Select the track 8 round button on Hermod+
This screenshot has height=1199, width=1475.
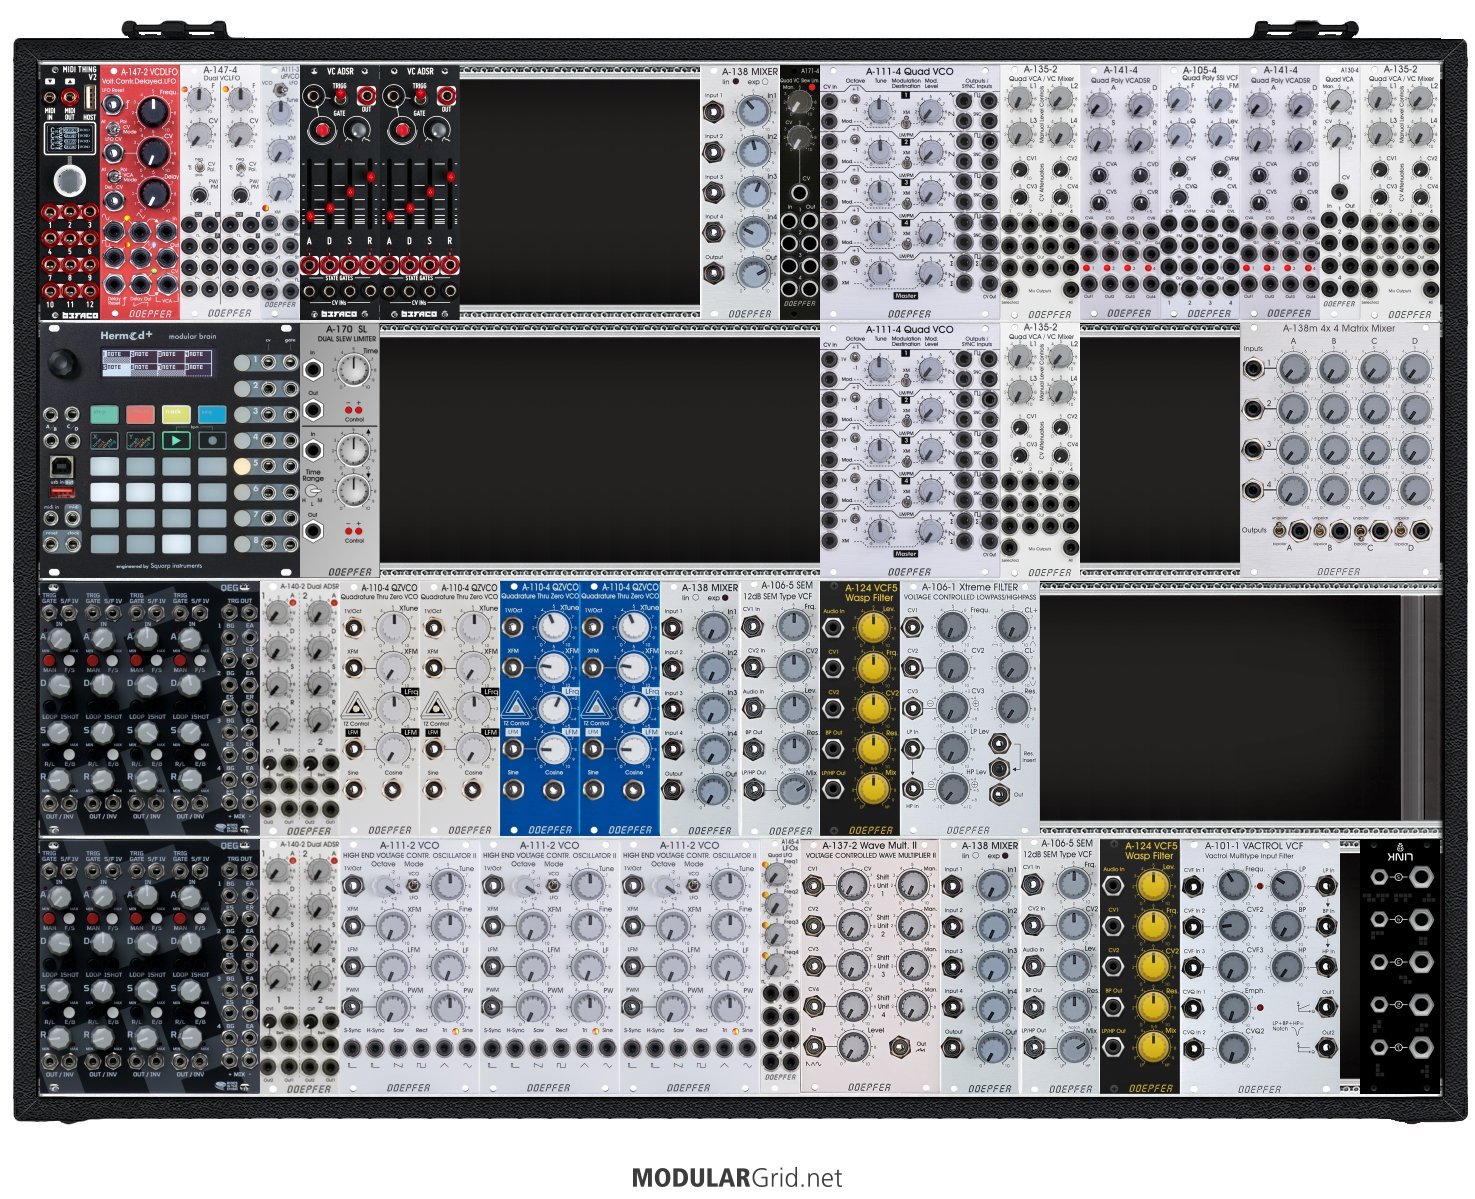coord(243,543)
